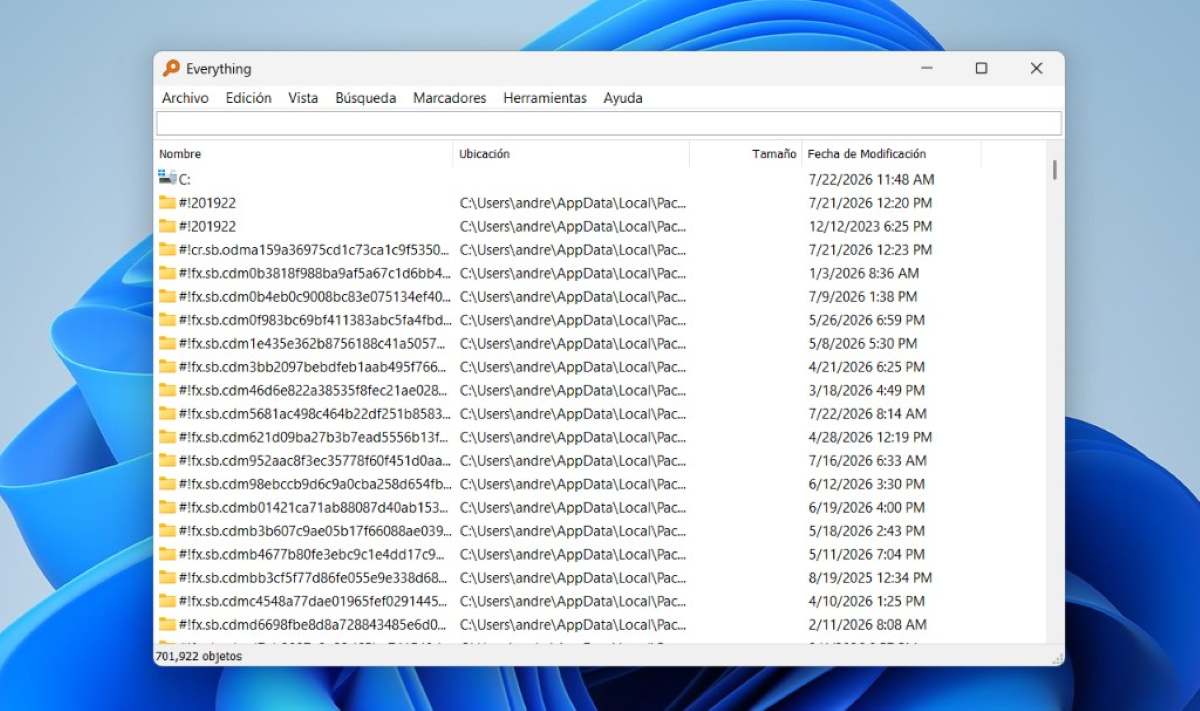
Task: Click date '8/19/2025 12:34 PM'
Action: [869, 578]
